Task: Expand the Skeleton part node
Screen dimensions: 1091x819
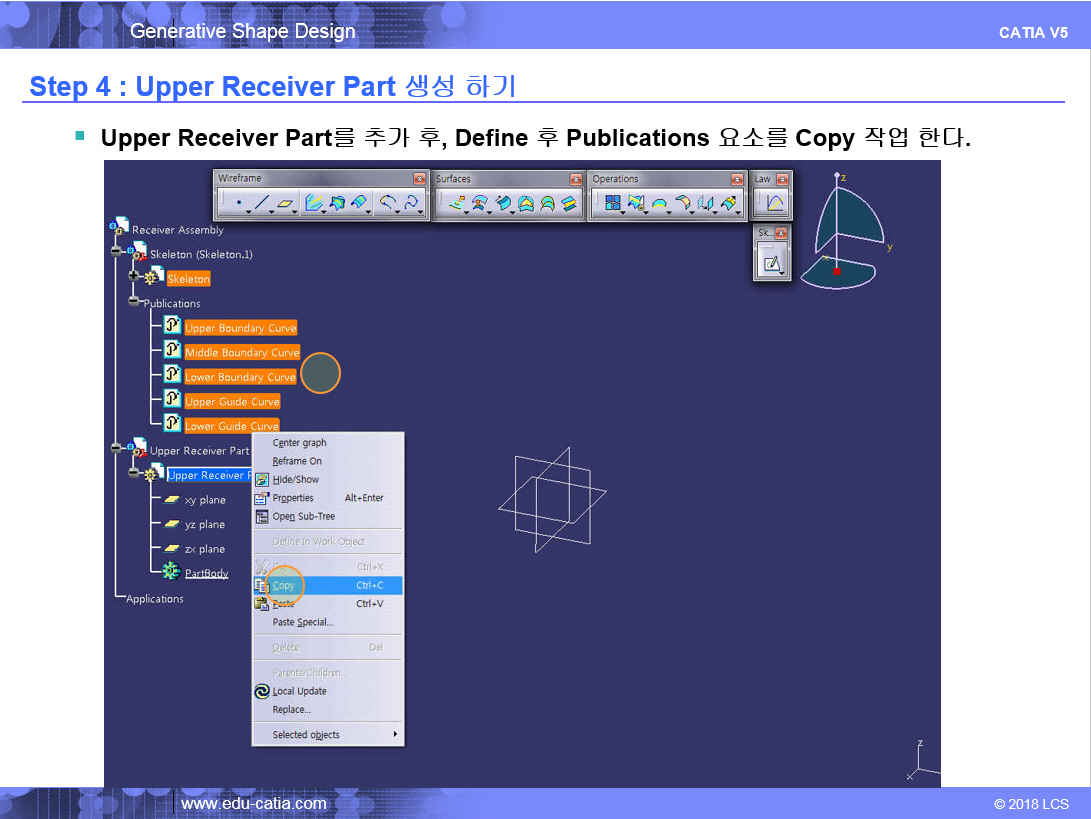Action: pos(134,277)
